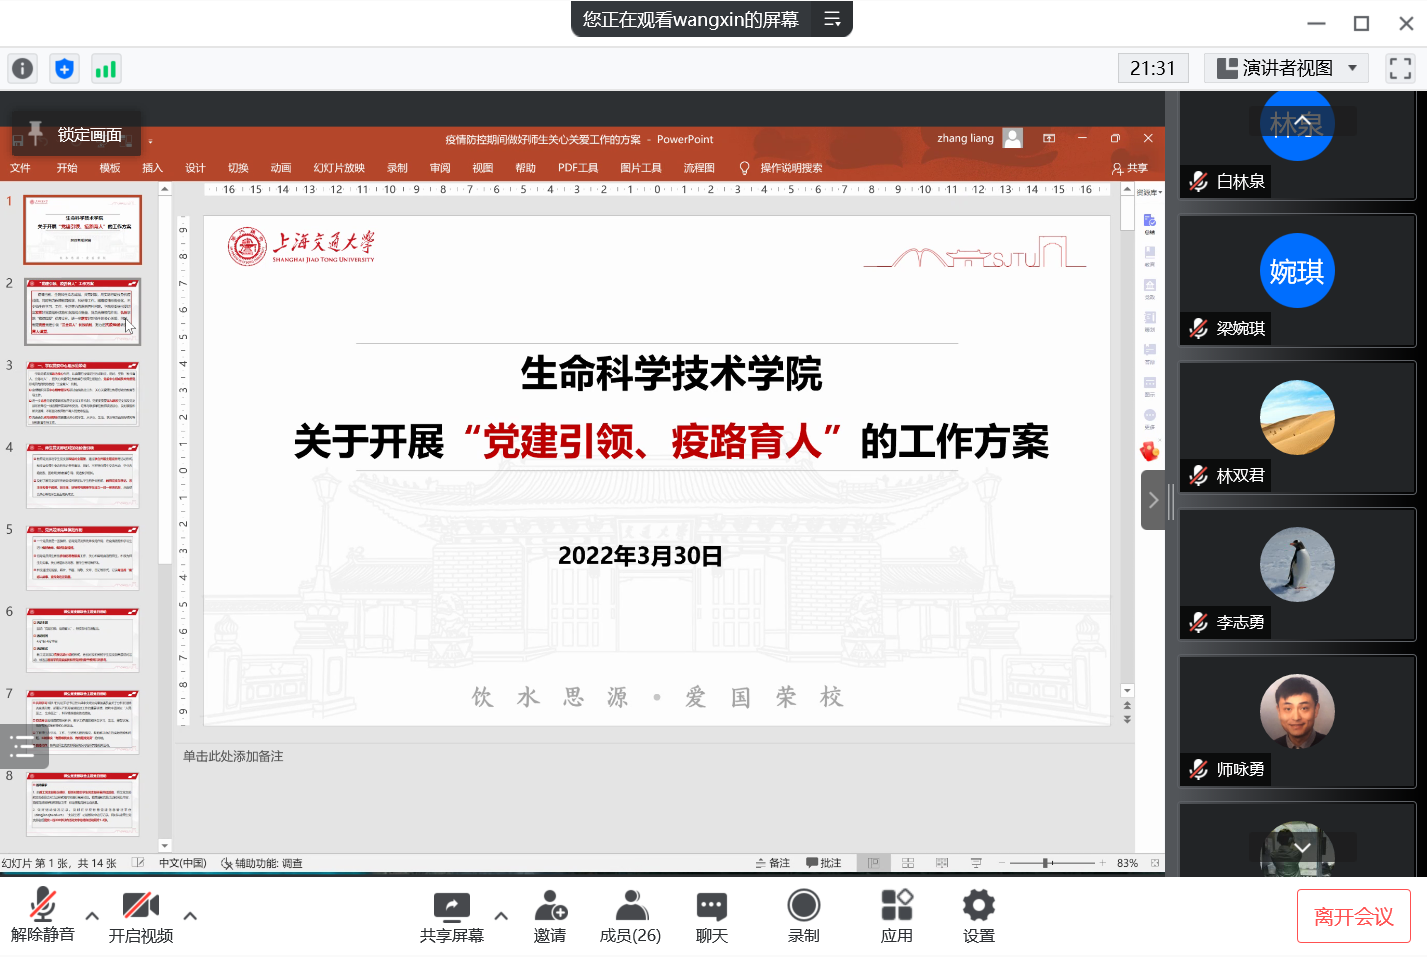Viewport: 1427px width, 957px height.
Task: Enter full screen mode
Action: 1400,68
